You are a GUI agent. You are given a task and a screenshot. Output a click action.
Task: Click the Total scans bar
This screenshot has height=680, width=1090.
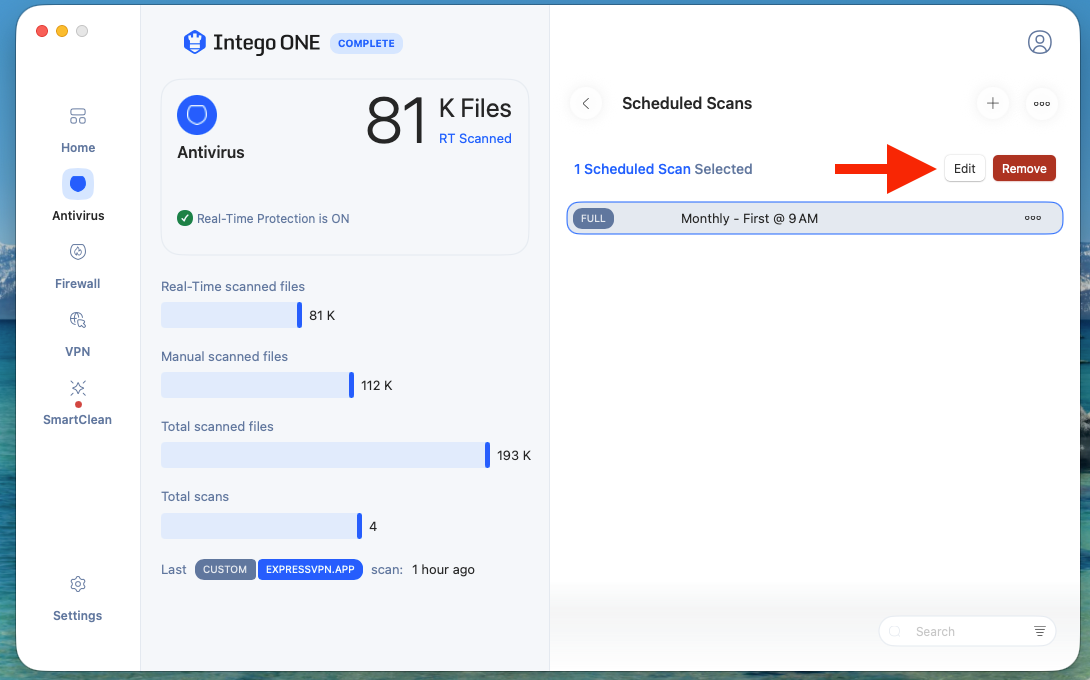tap(261, 526)
